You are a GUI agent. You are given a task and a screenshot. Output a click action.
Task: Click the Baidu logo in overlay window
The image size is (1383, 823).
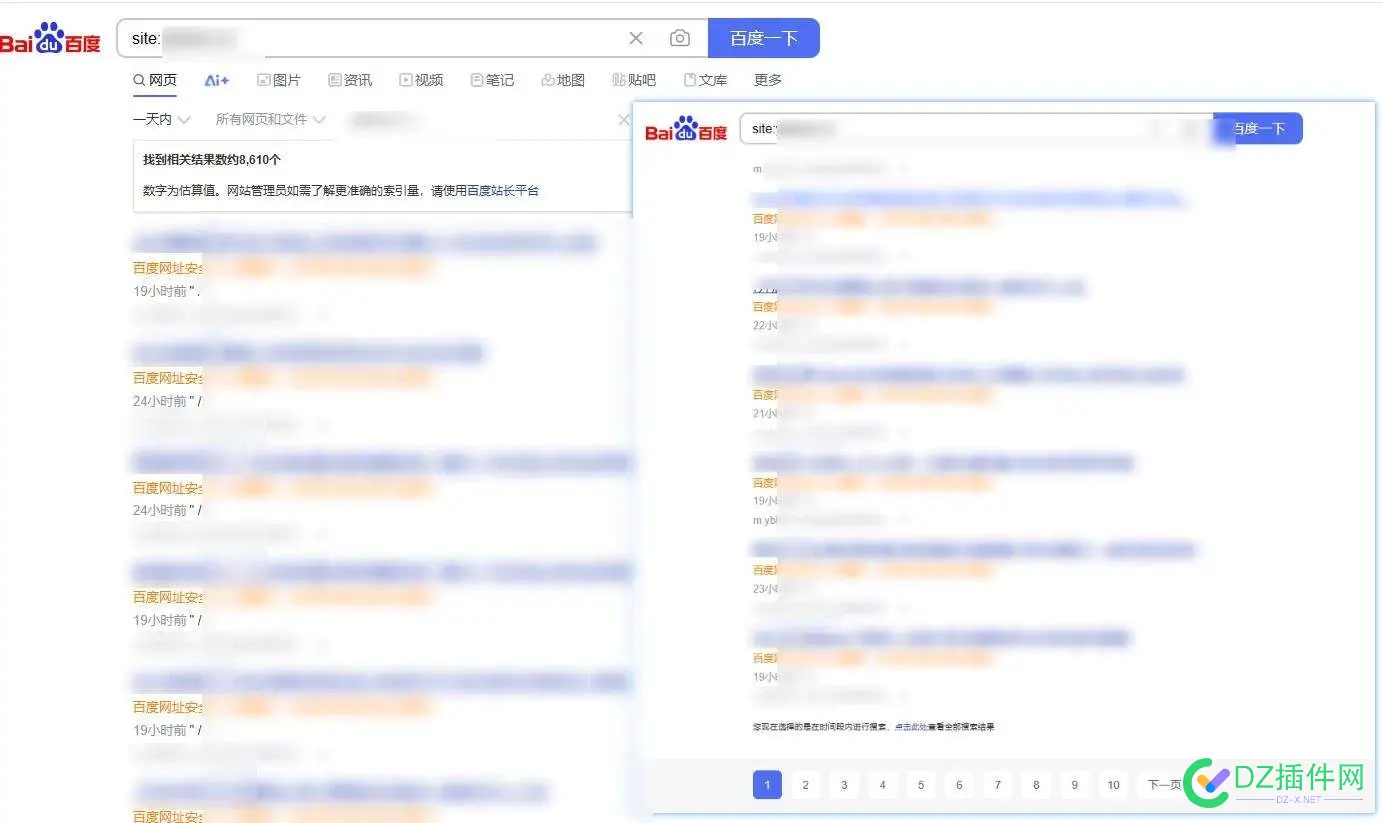point(686,130)
